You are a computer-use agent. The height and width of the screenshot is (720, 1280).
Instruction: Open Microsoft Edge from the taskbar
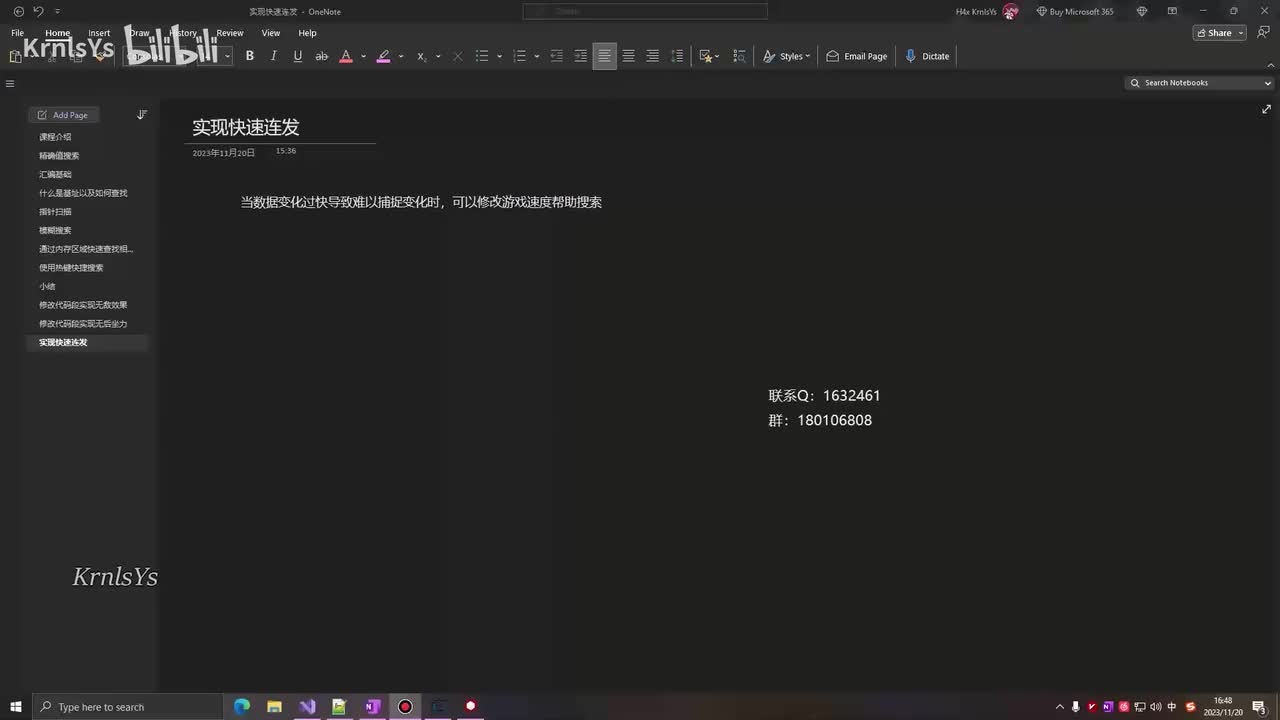tap(242, 707)
